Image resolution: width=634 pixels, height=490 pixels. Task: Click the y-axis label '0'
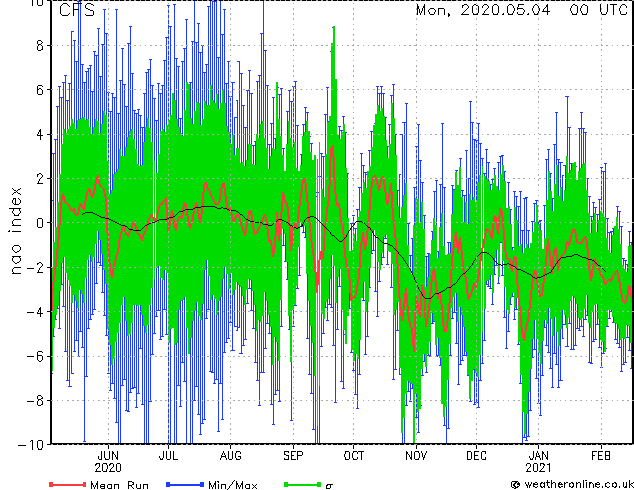pyautogui.click(x=40, y=223)
